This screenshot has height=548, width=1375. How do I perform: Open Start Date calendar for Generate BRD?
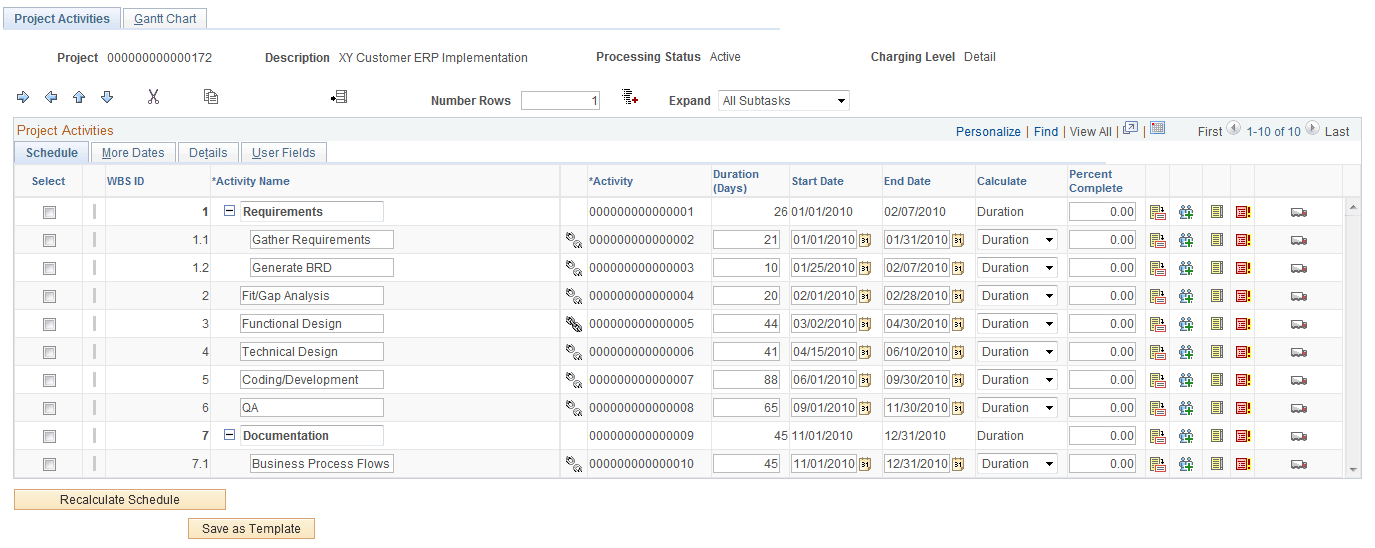864,268
